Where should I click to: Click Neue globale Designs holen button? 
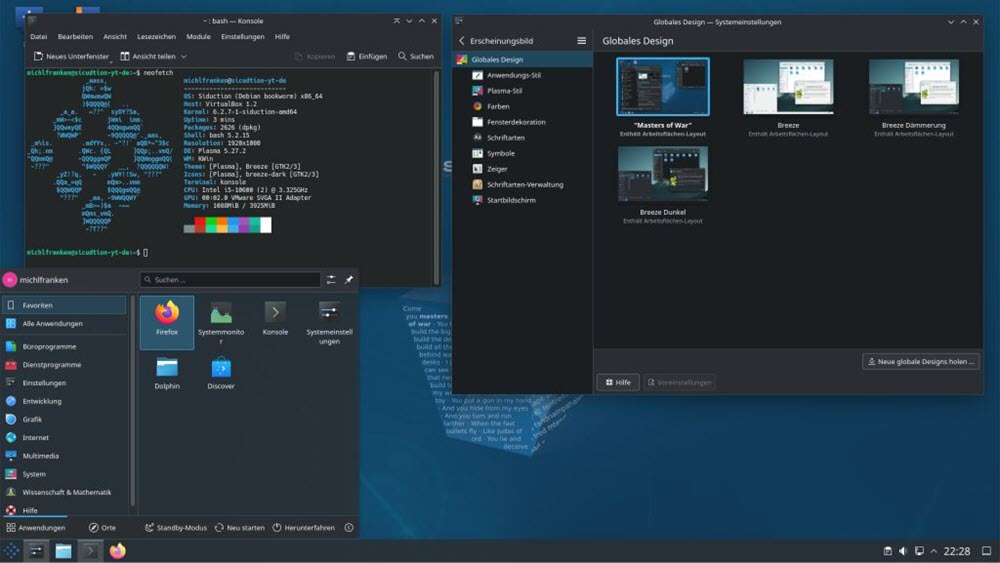point(921,361)
